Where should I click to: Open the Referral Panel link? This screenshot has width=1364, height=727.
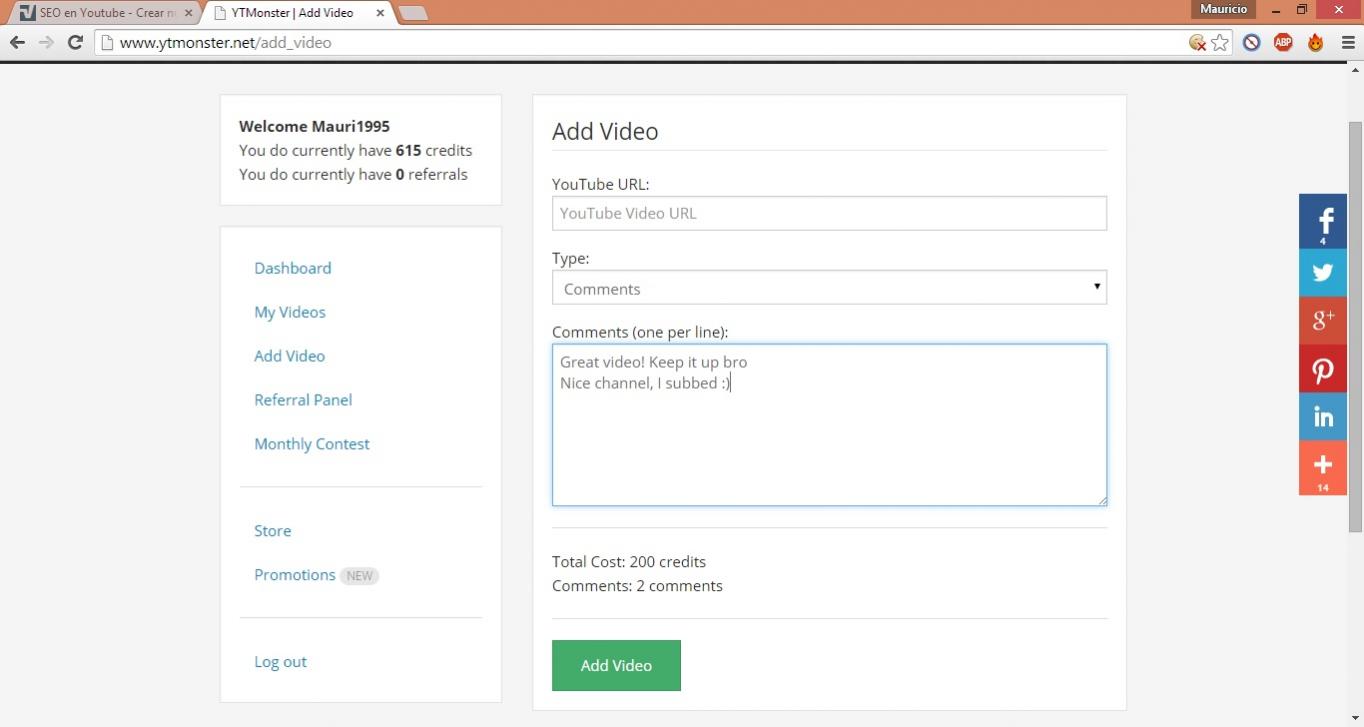coord(302,400)
